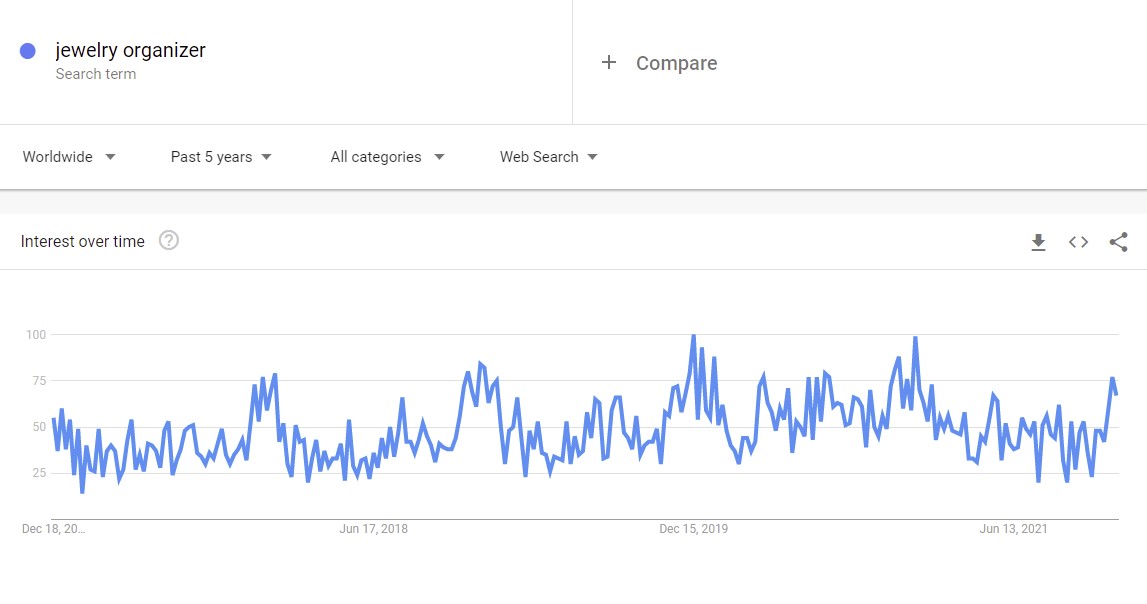1147x604 pixels.
Task: Click the plus icon beside Compare
Action: 608,63
